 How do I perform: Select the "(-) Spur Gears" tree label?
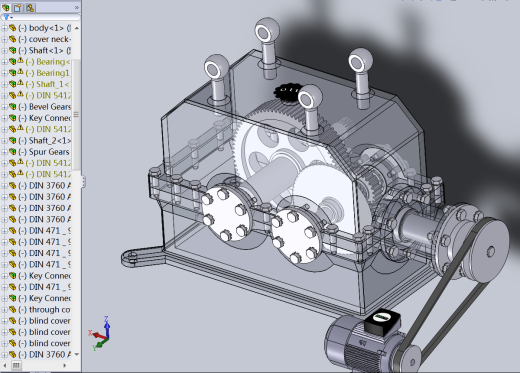tap(45, 152)
